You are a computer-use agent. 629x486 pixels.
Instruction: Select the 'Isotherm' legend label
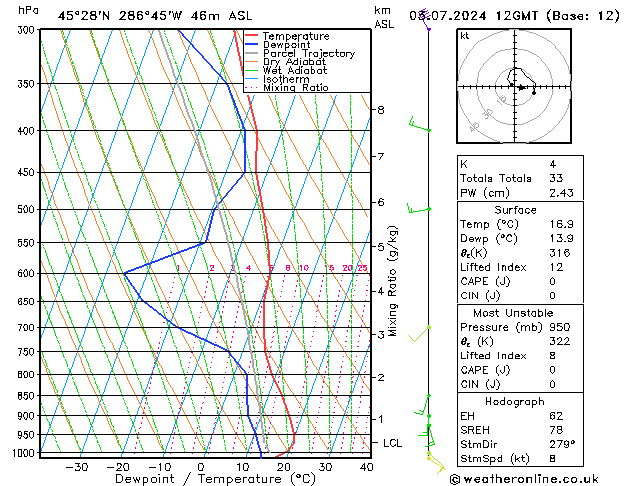(286, 79)
